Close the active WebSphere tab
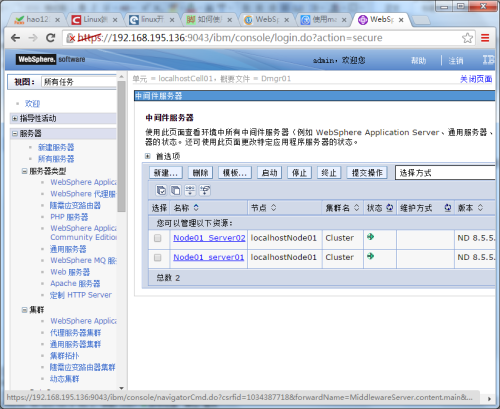The width and height of the screenshot is (500, 409). pos(401,20)
